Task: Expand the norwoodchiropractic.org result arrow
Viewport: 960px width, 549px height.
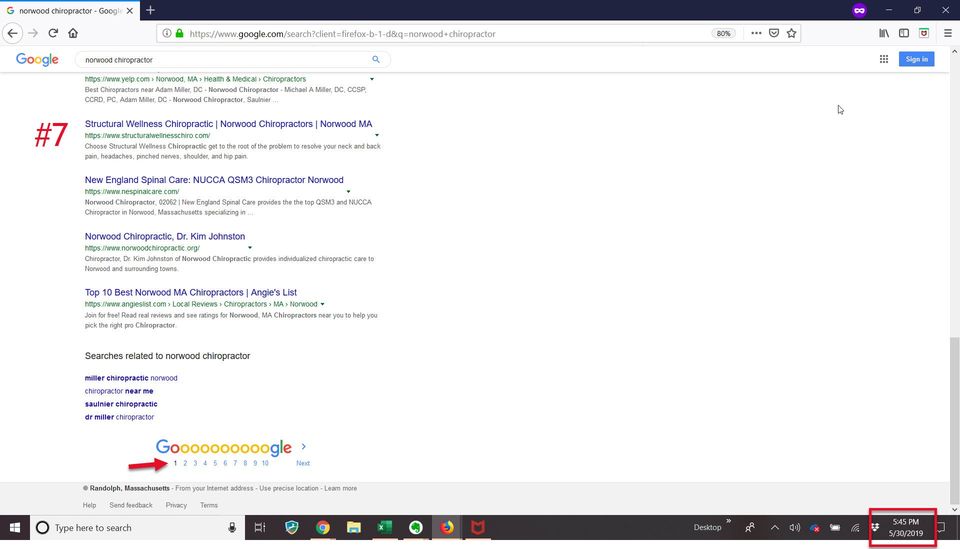Action: click(250, 248)
